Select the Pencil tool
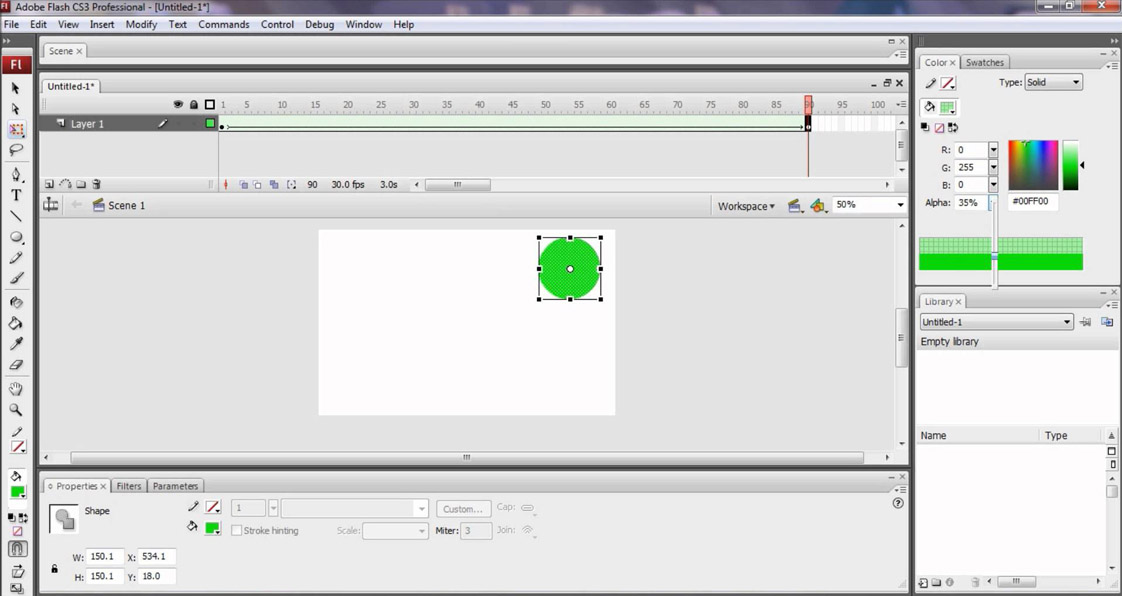 coord(16,258)
